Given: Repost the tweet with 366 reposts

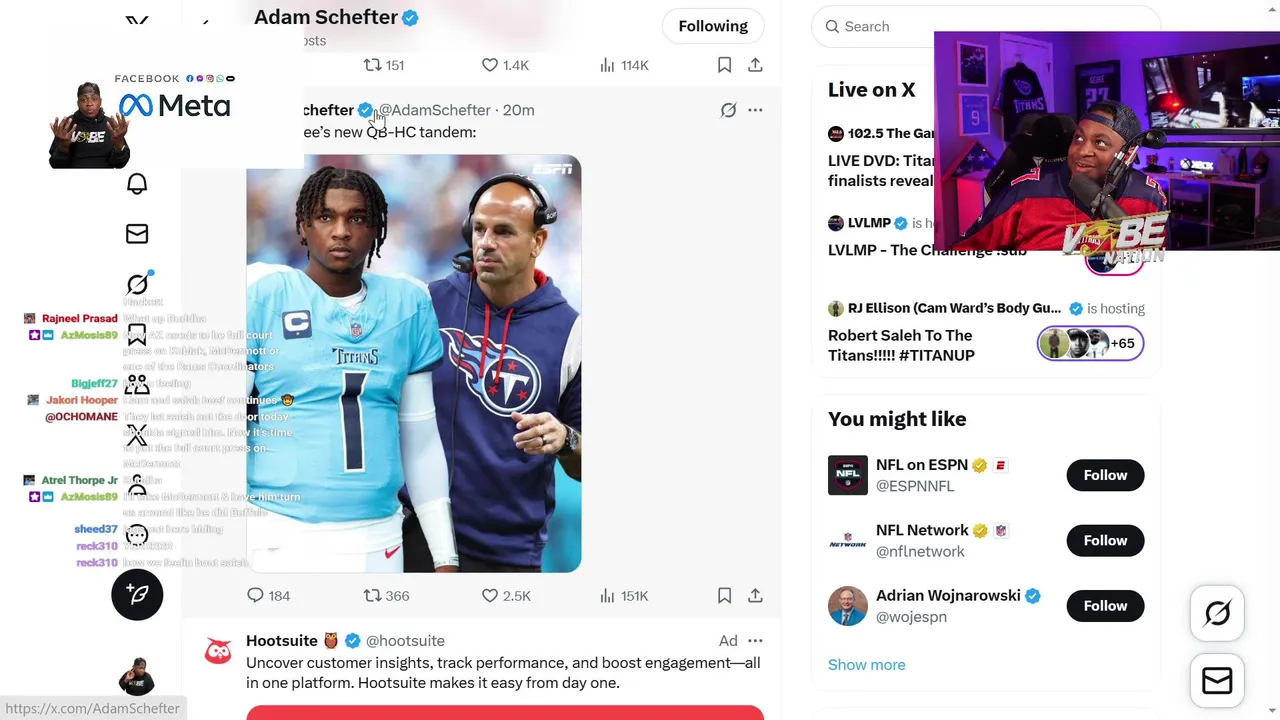Looking at the screenshot, I should [386, 596].
